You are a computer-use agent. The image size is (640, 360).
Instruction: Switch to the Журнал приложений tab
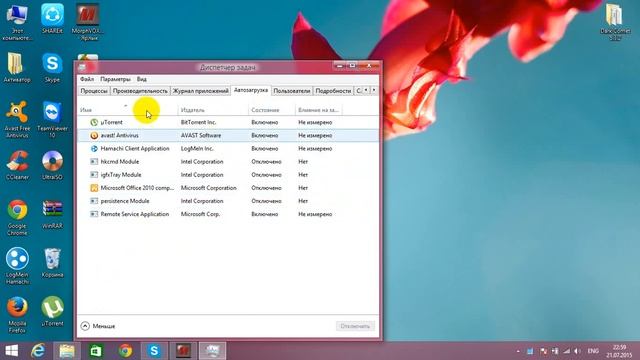pyautogui.click(x=200, y=91)
